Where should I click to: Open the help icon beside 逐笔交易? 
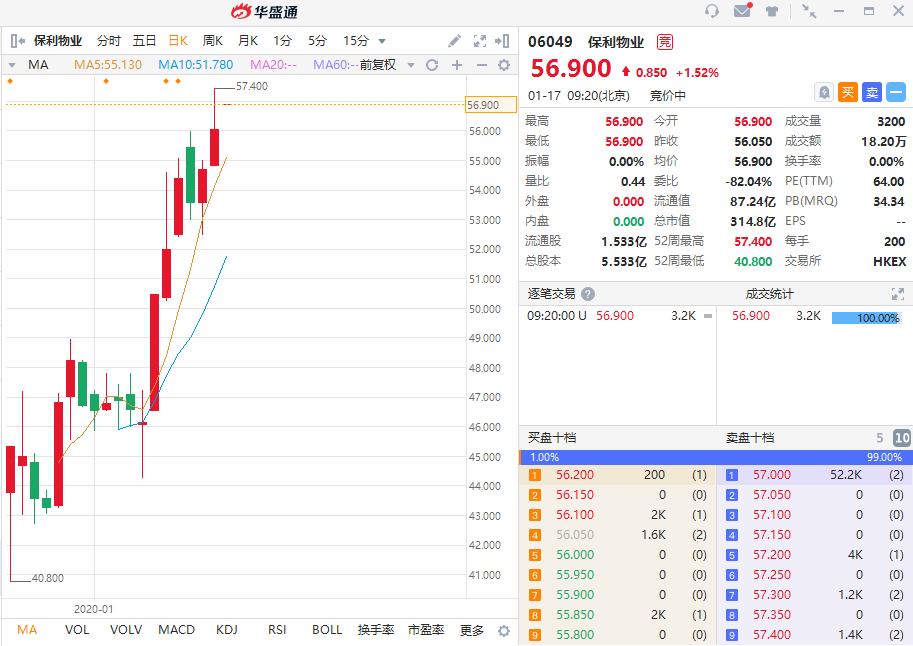(588, 294)
